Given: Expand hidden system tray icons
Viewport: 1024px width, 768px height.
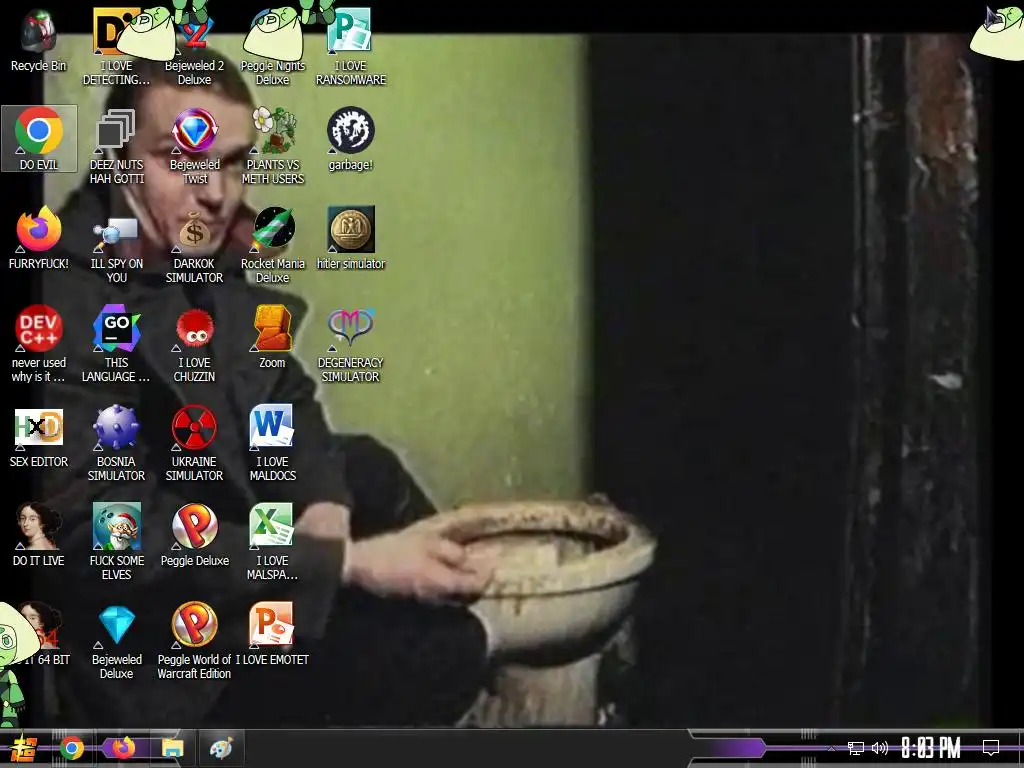Looking at the screenshot, I should [831, 748].
